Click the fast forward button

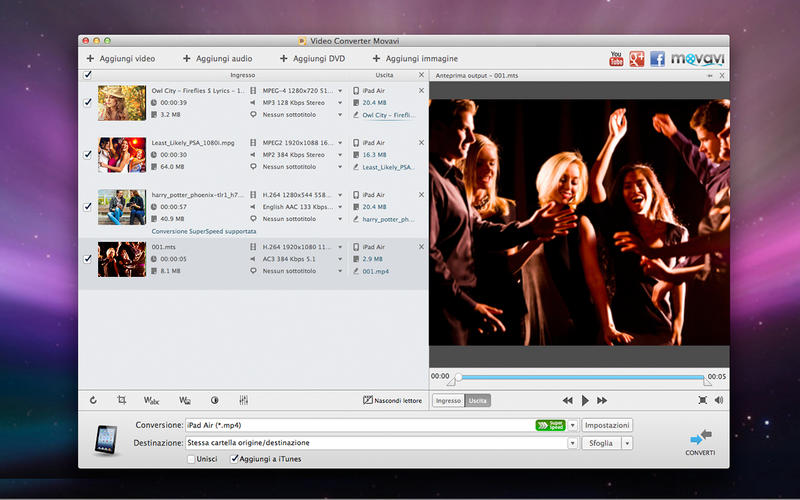(602, 401)
